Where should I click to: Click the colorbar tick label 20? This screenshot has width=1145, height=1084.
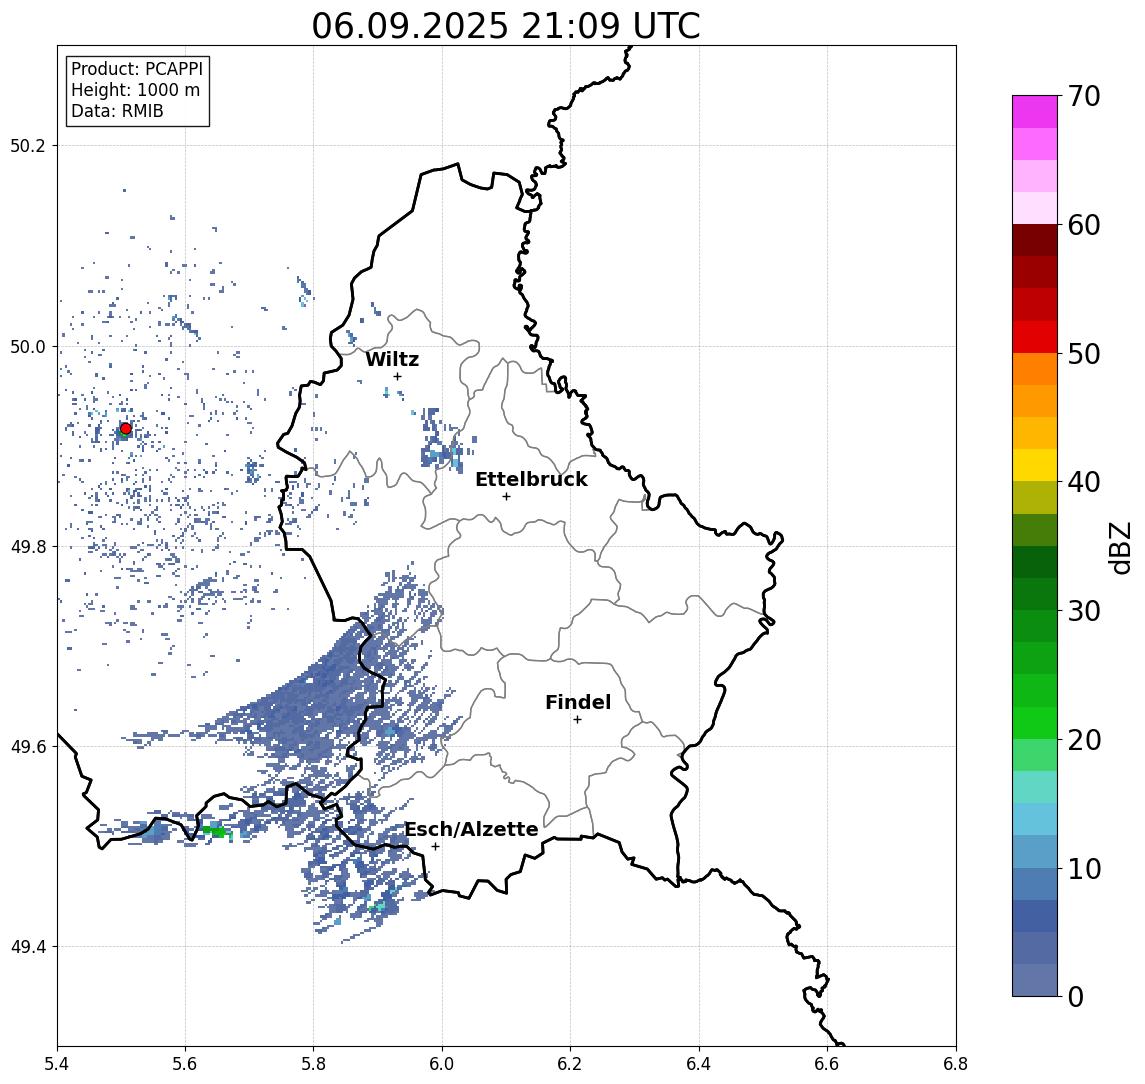tap(1084, 740)
